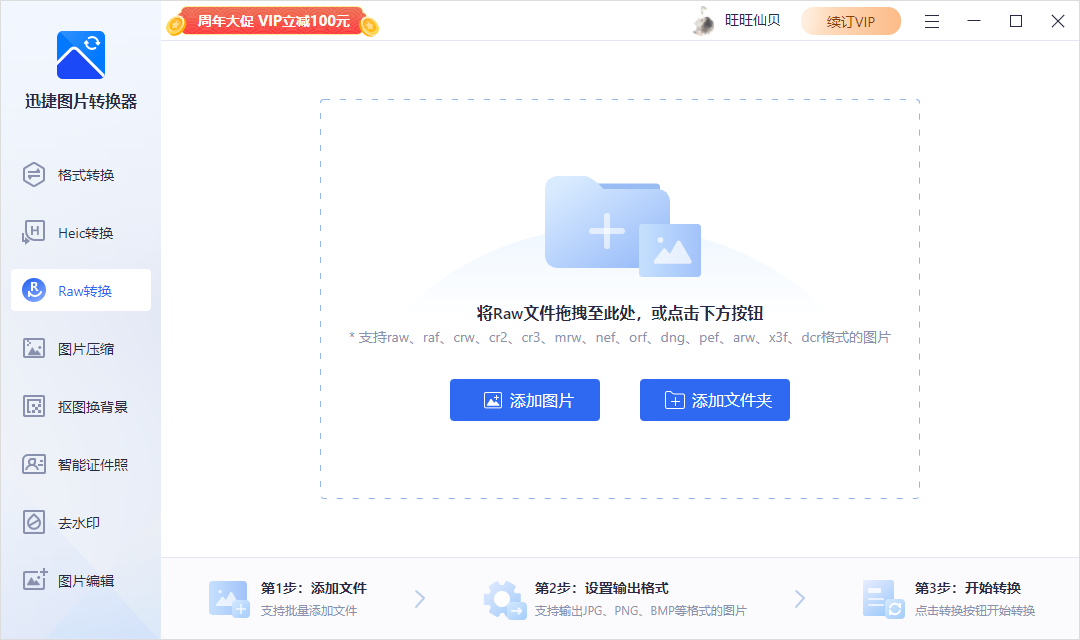Open the 图片压缩 compression tool
The width and height of the screenshot is (1080, 640).
tap(80, 348)
